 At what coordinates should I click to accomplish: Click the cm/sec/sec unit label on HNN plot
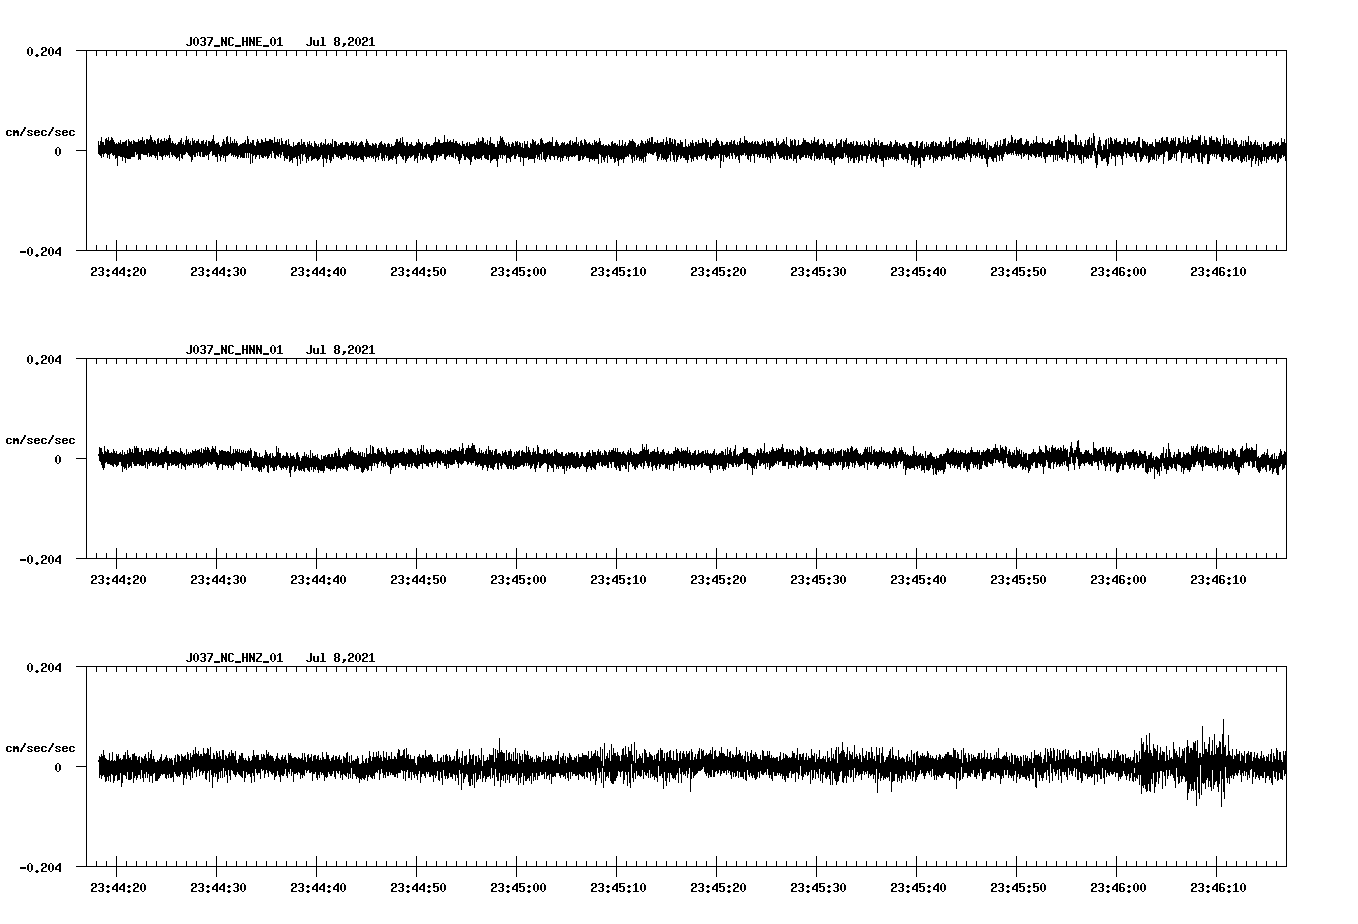click(x=42, y=439)
